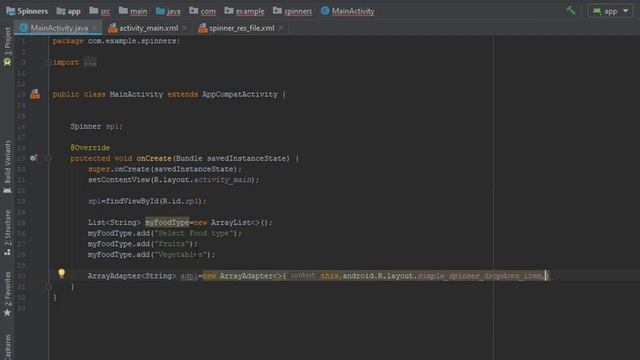Click the override gutter icon beside onCreate
The image size is (640, 360).
pyautogui.click(x=33, y=158)
